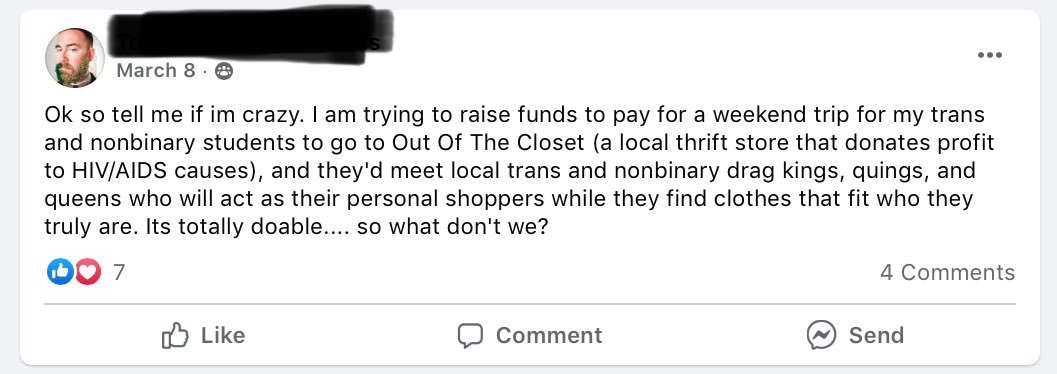Image resolution: width=1057 pixels, height=374 pixels.
Task: Click the Comment label text
Action: coord(549,336)
